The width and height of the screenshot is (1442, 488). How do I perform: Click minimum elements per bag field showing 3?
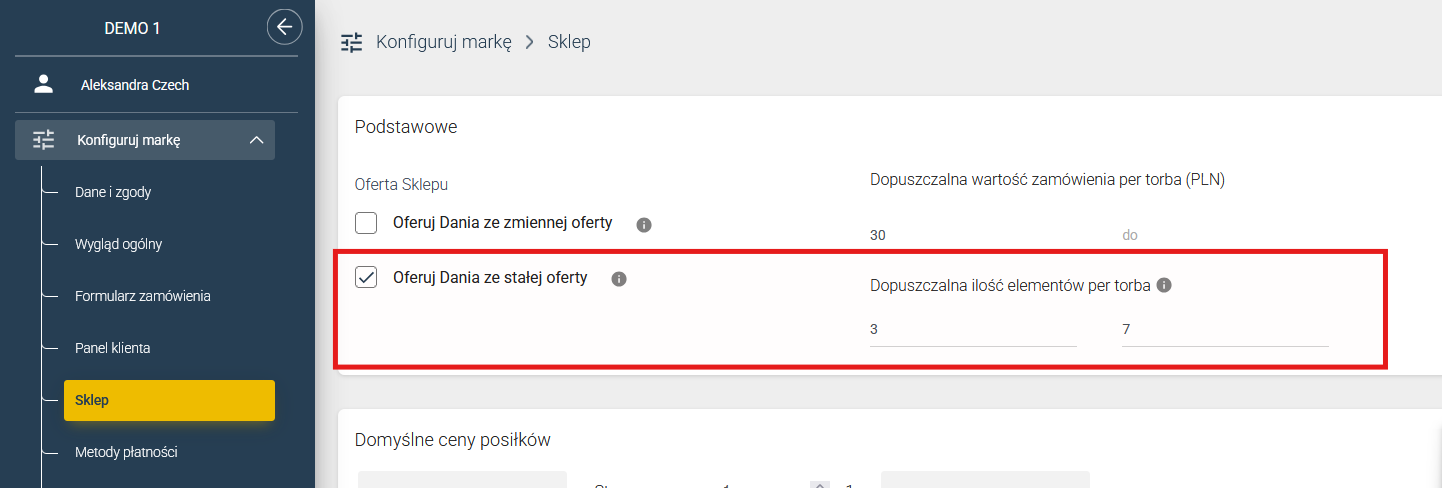973,329
